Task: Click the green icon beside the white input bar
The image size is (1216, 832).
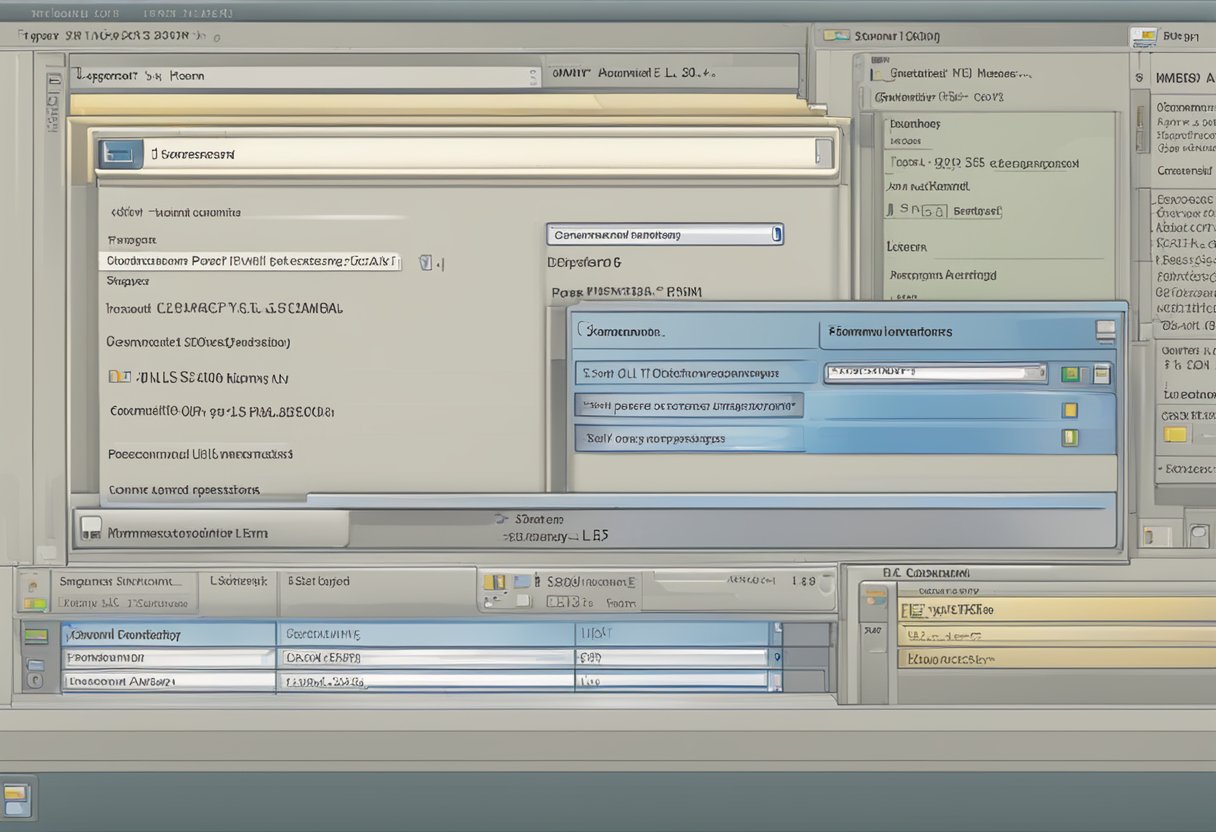Action: coord(1070,374)
